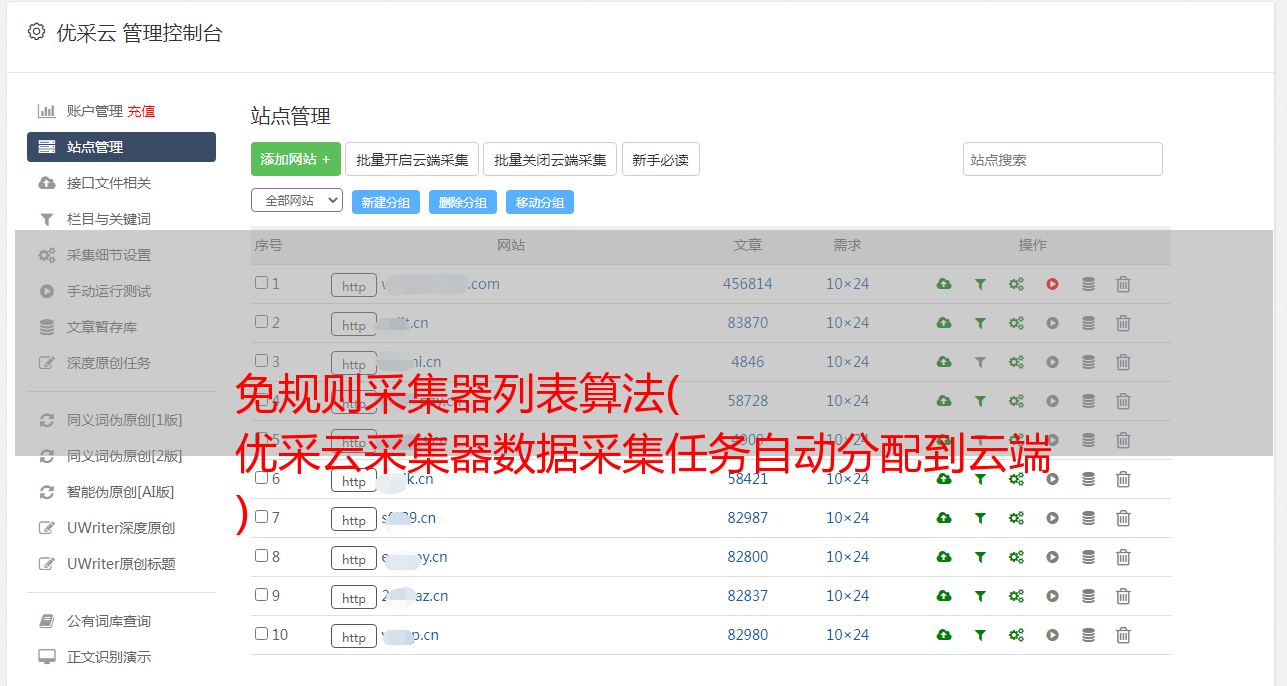Open 账户管理 in the sidebar

pos(94,111)
